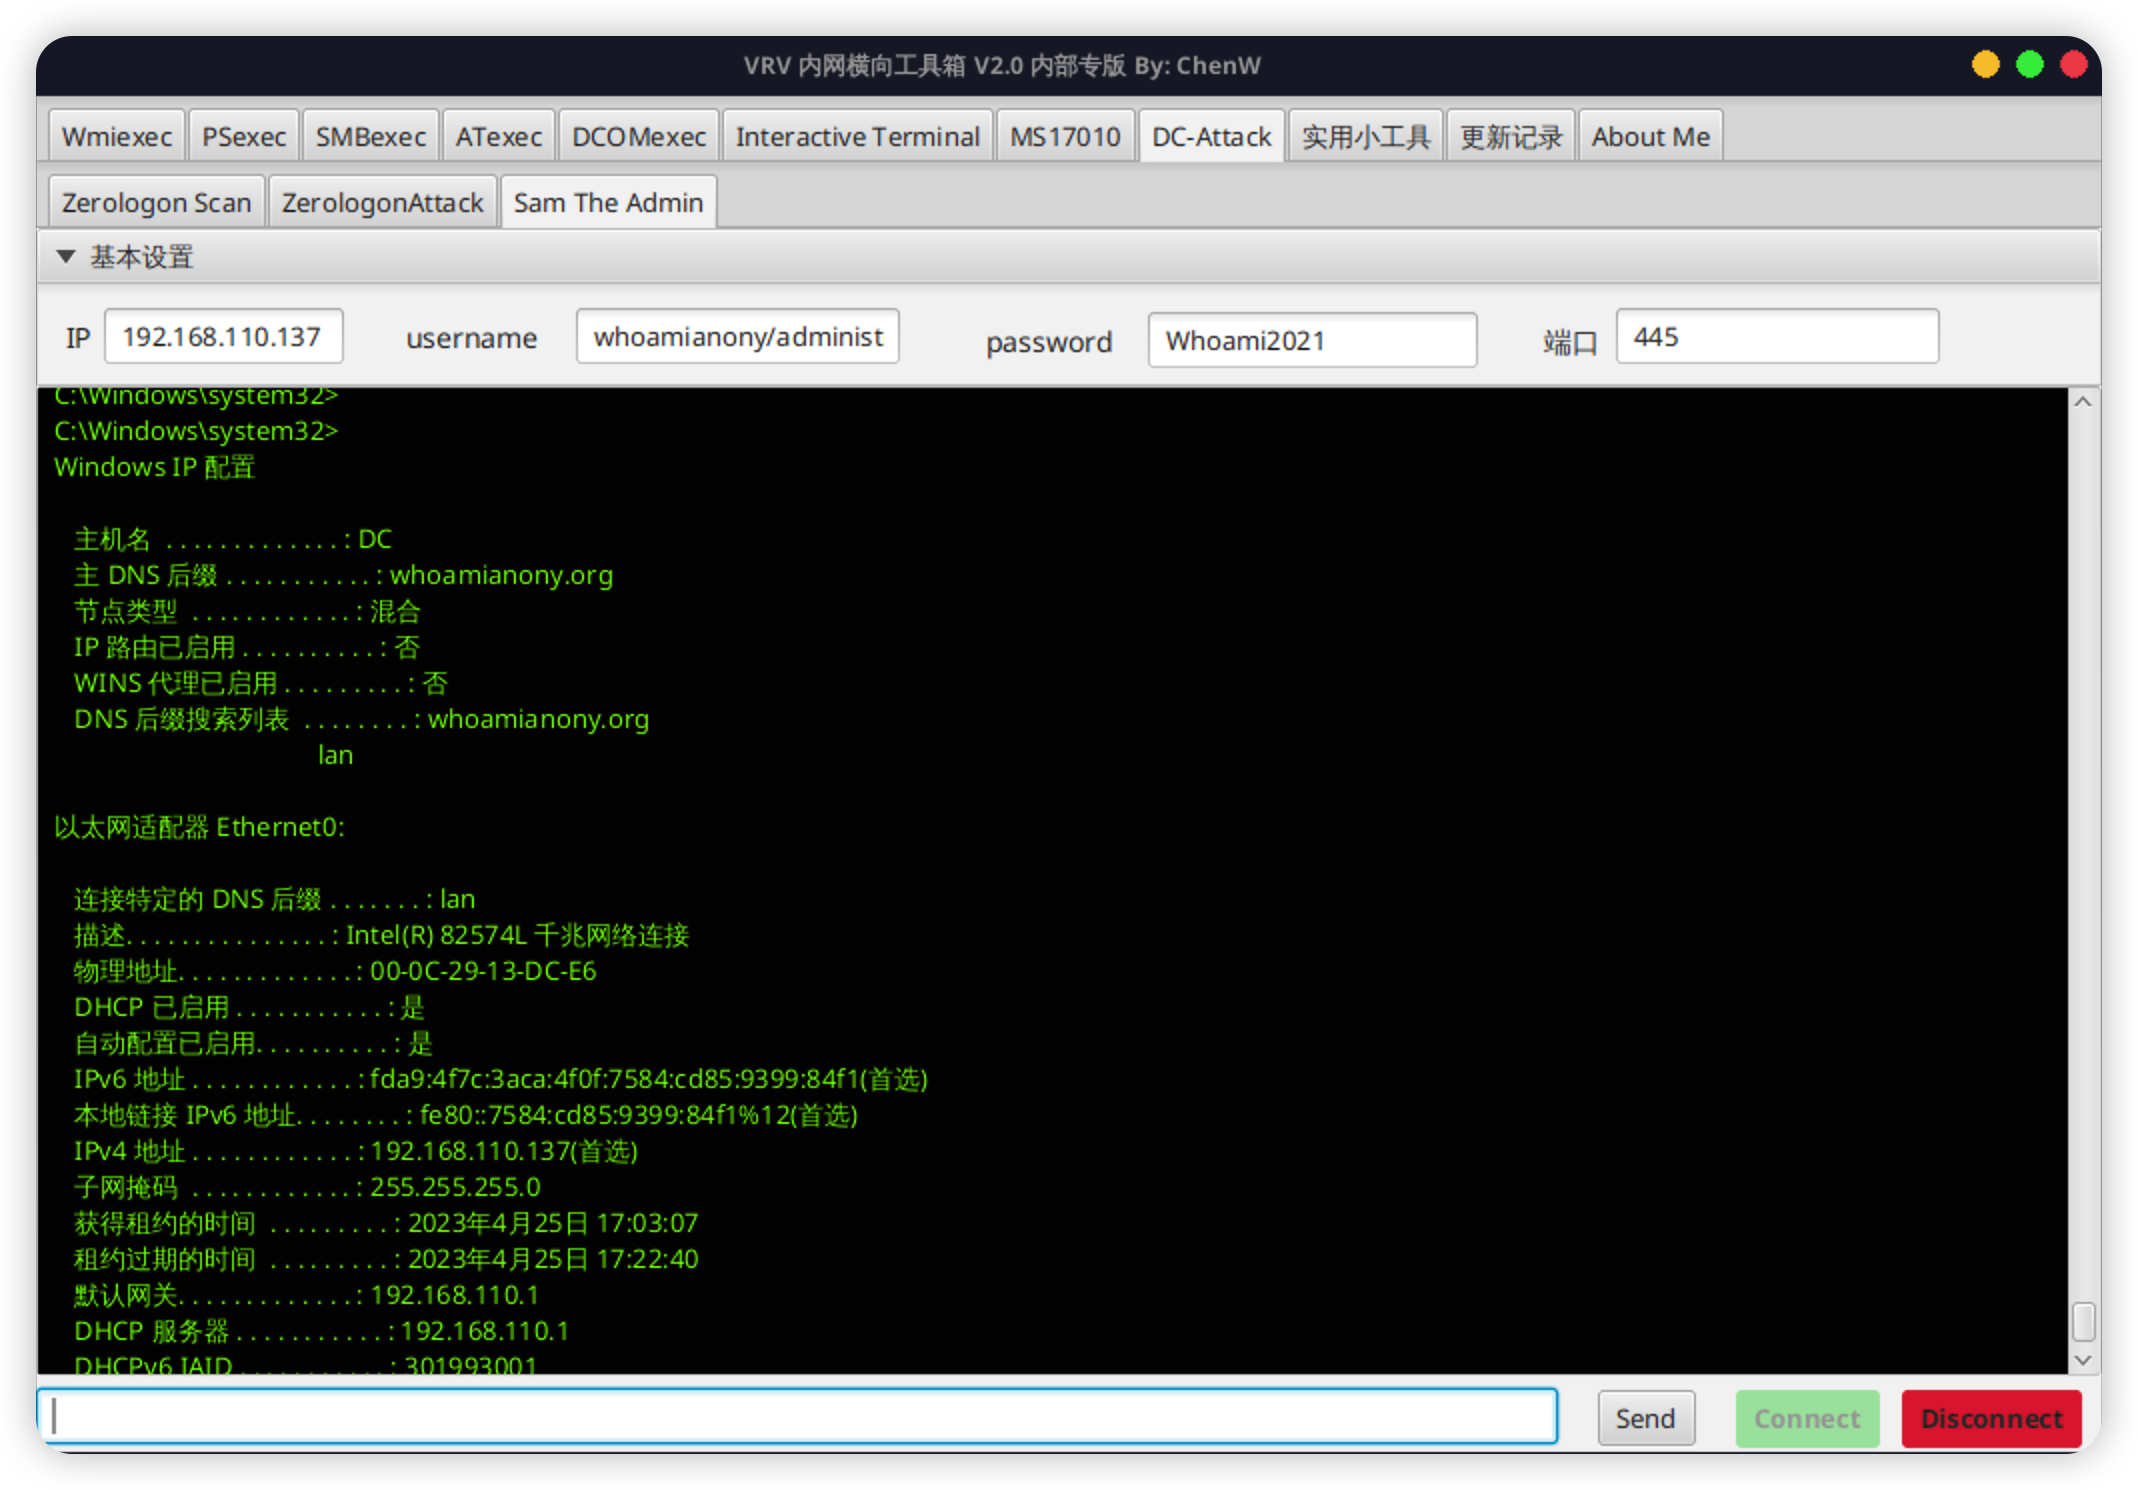Select the SMBexec tab
The image size is (2138, 1490).
pyautogui.click(x=370, y=137)
